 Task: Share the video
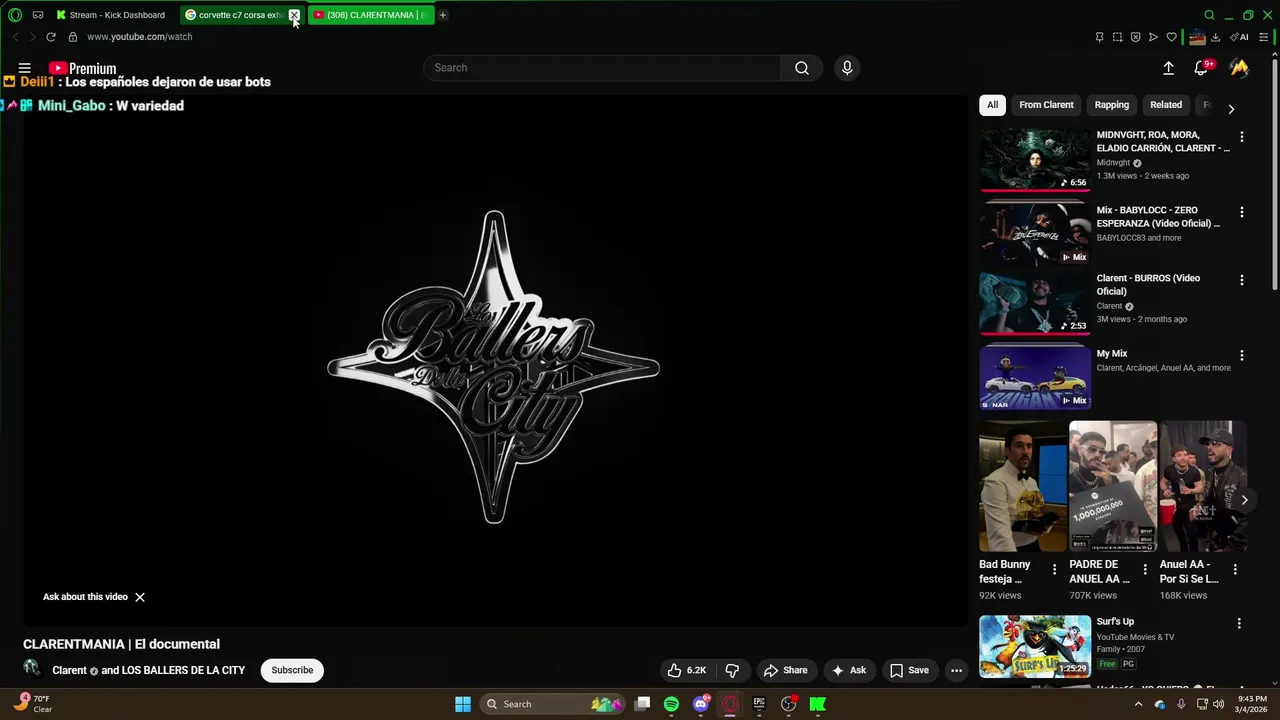(785, 670)
